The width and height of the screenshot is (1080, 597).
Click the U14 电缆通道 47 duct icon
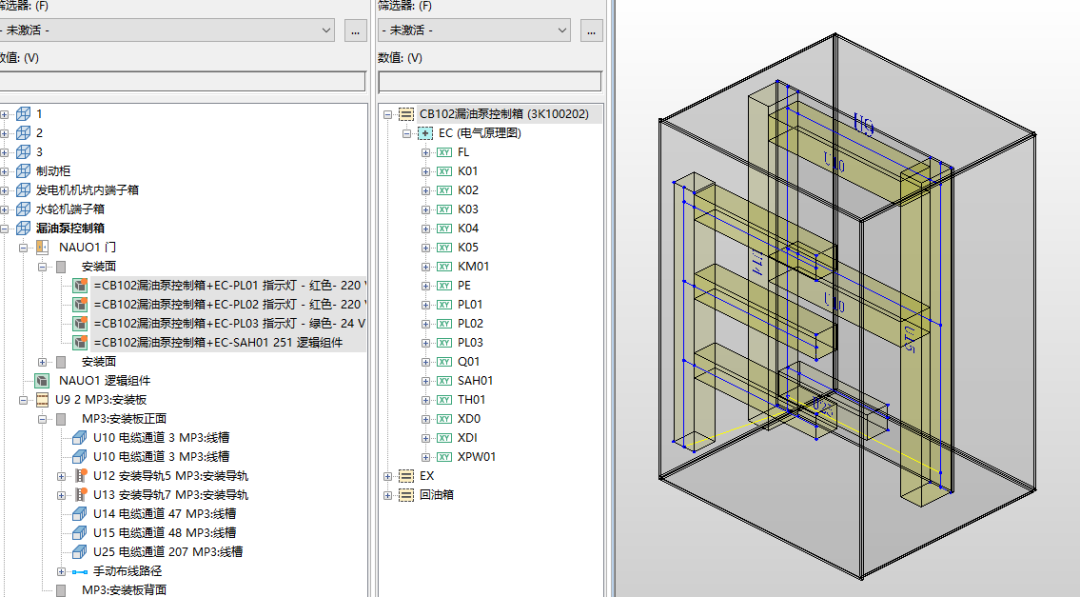pyautogui.click(x=80, y=514)
